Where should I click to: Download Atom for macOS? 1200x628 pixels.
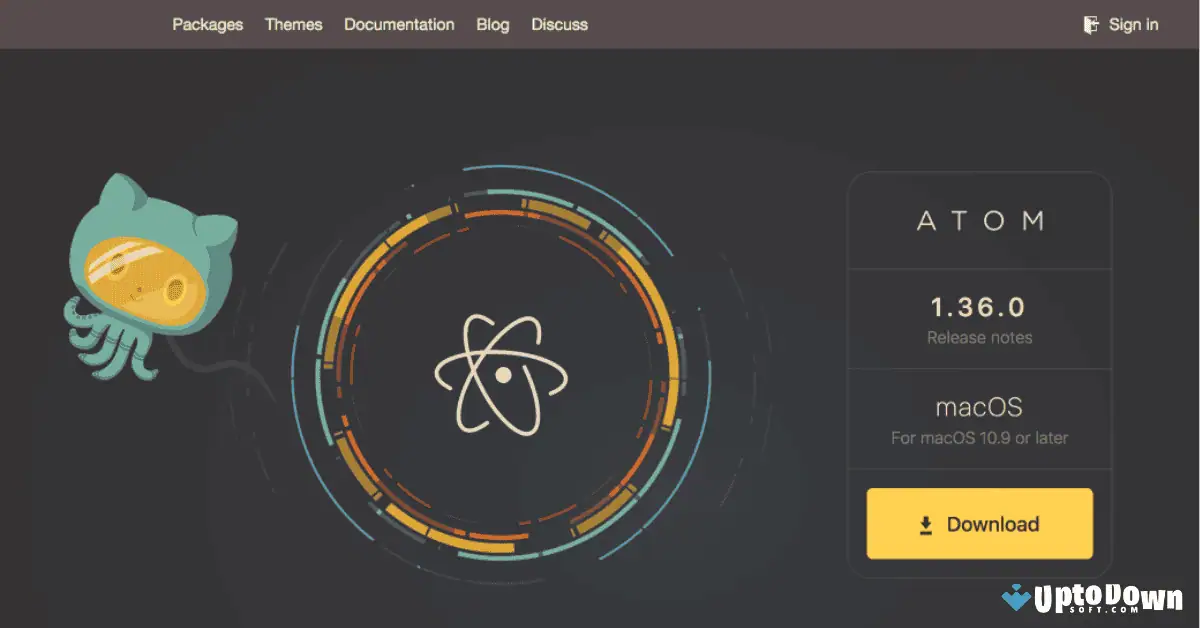978,523
